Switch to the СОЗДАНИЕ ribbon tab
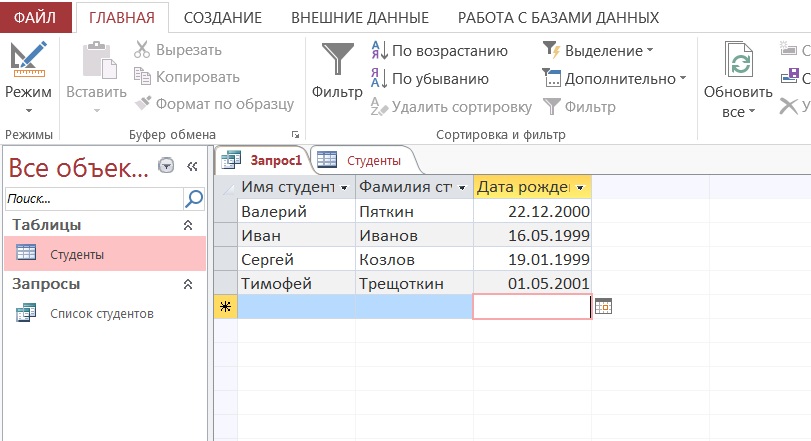Viewport: 811px width, 441px height. coord(223,18)
